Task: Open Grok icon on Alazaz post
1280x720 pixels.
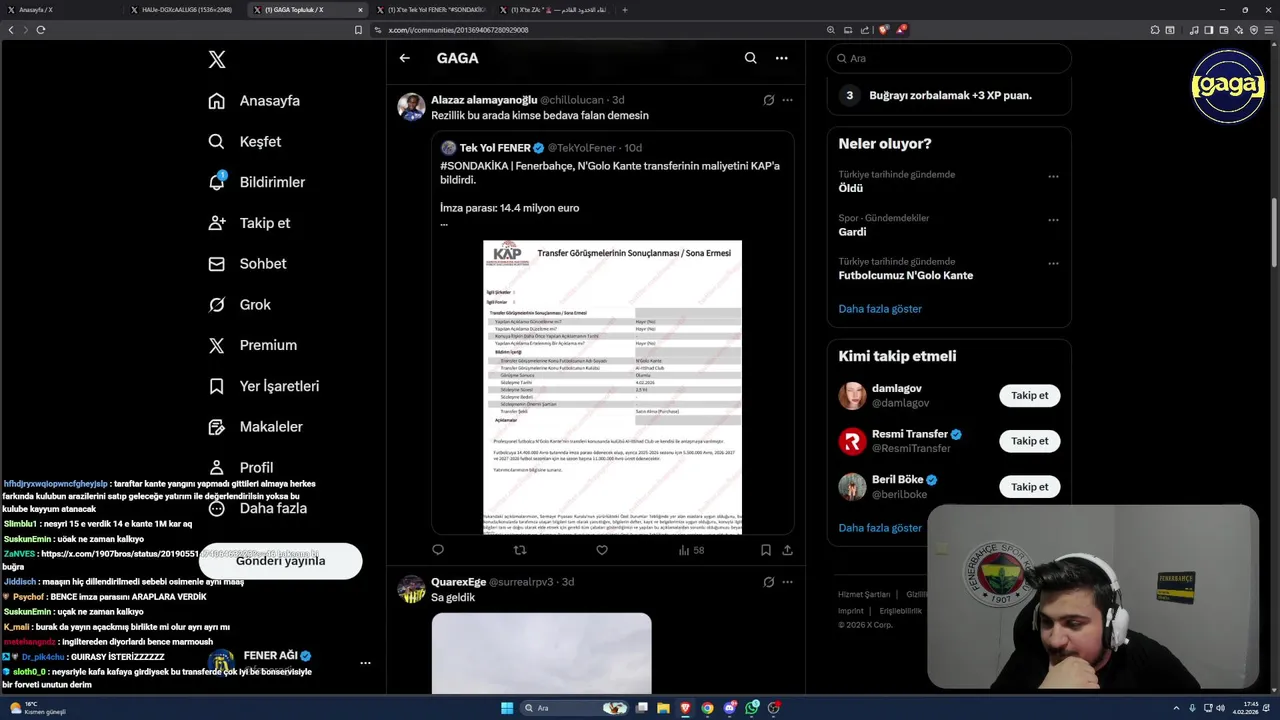Action: tap(768, 100)
